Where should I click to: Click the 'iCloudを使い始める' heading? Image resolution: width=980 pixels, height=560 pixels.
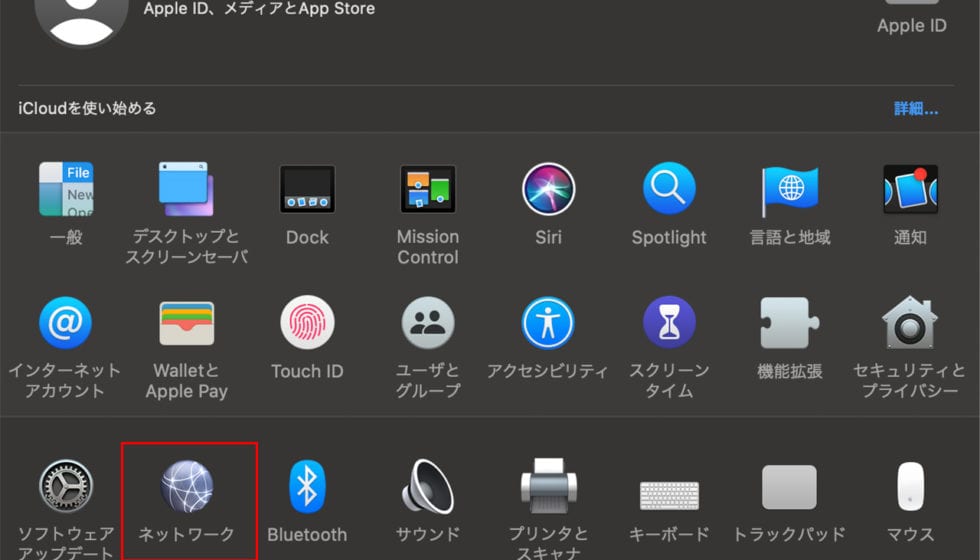point(87,108)
